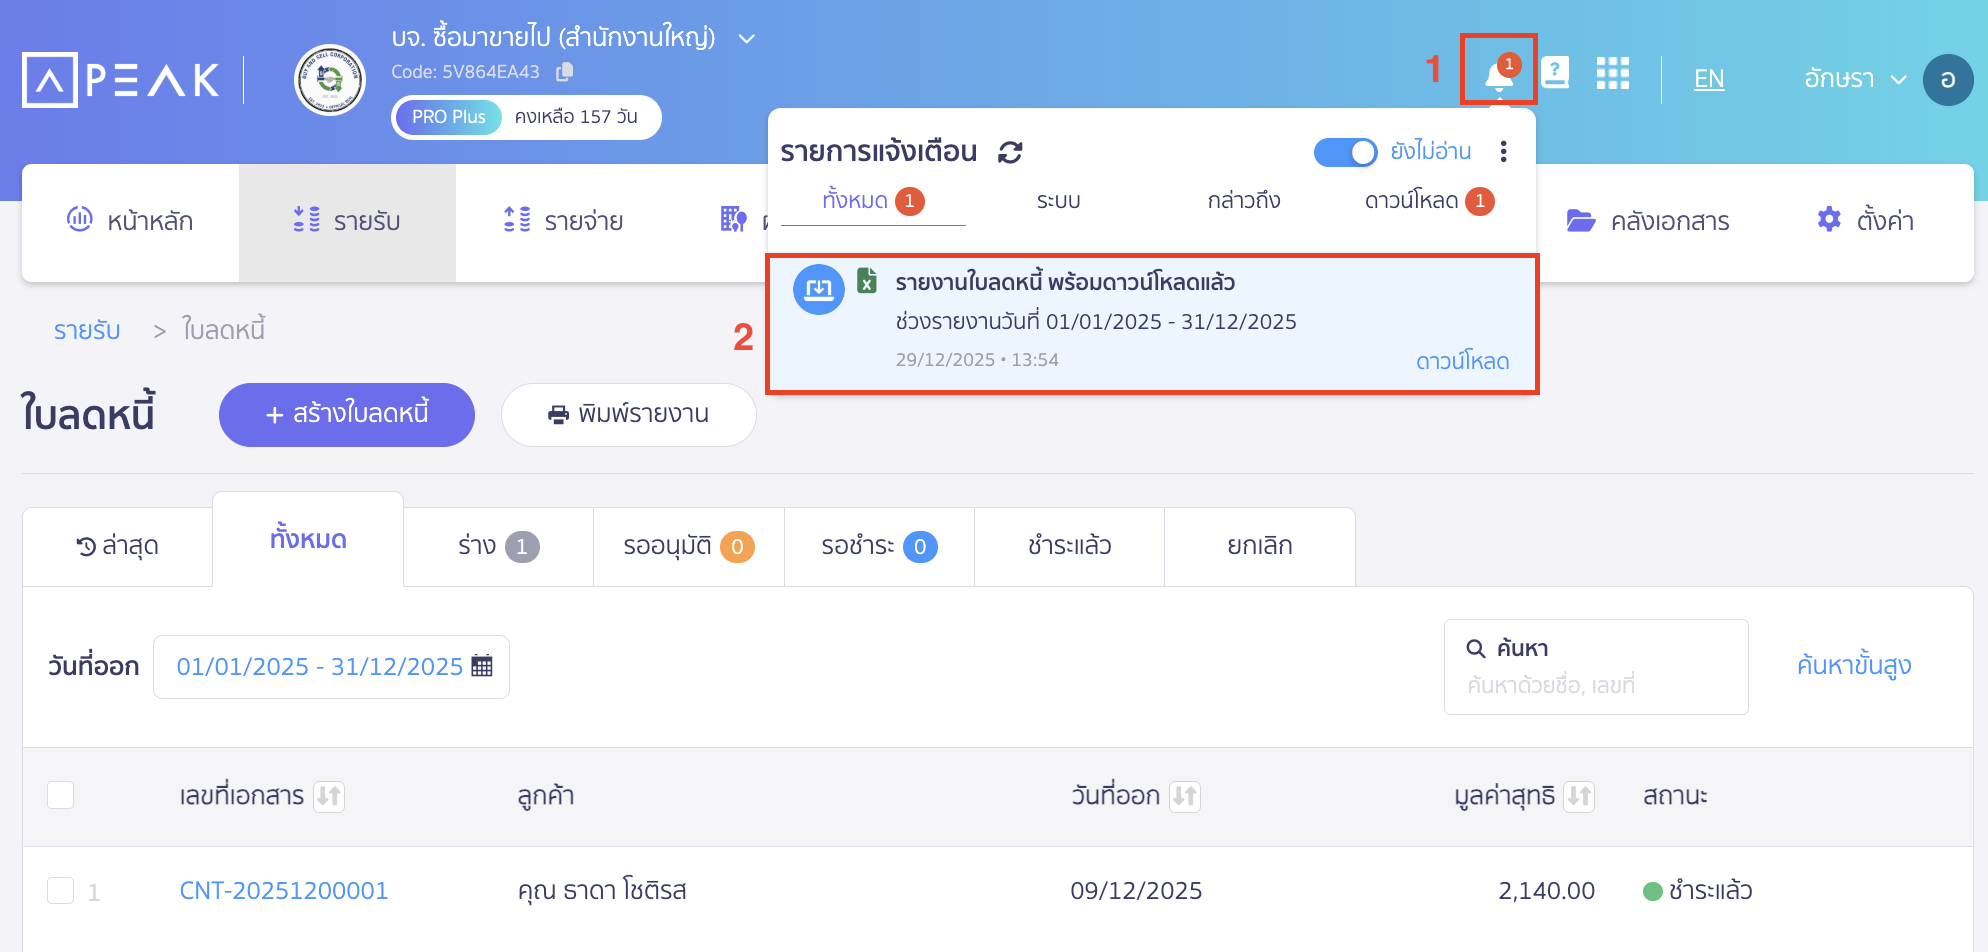Click the Excel report icon in the notification

[867, 281]
